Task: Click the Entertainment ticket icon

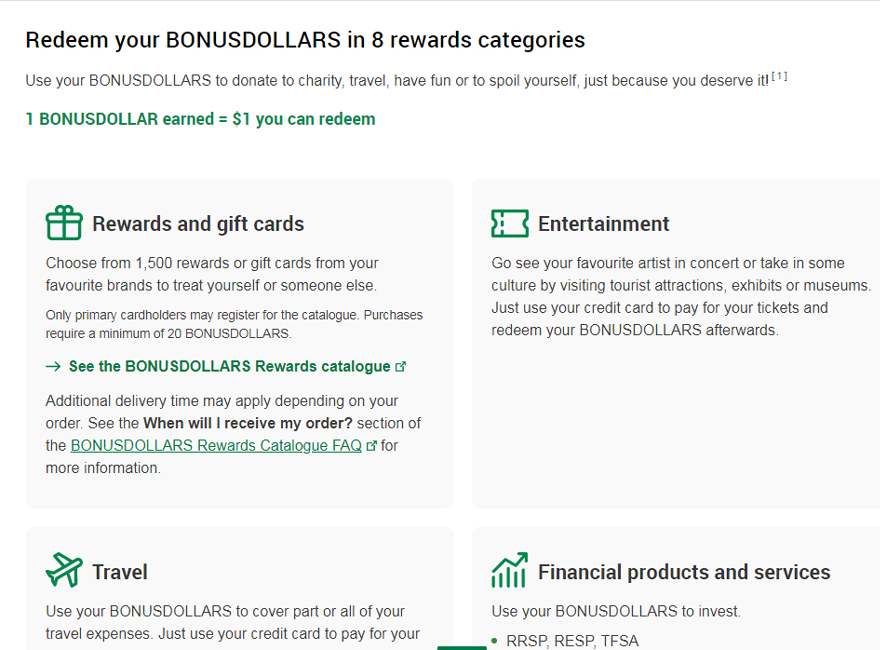Action: click(x=509, y=223)
